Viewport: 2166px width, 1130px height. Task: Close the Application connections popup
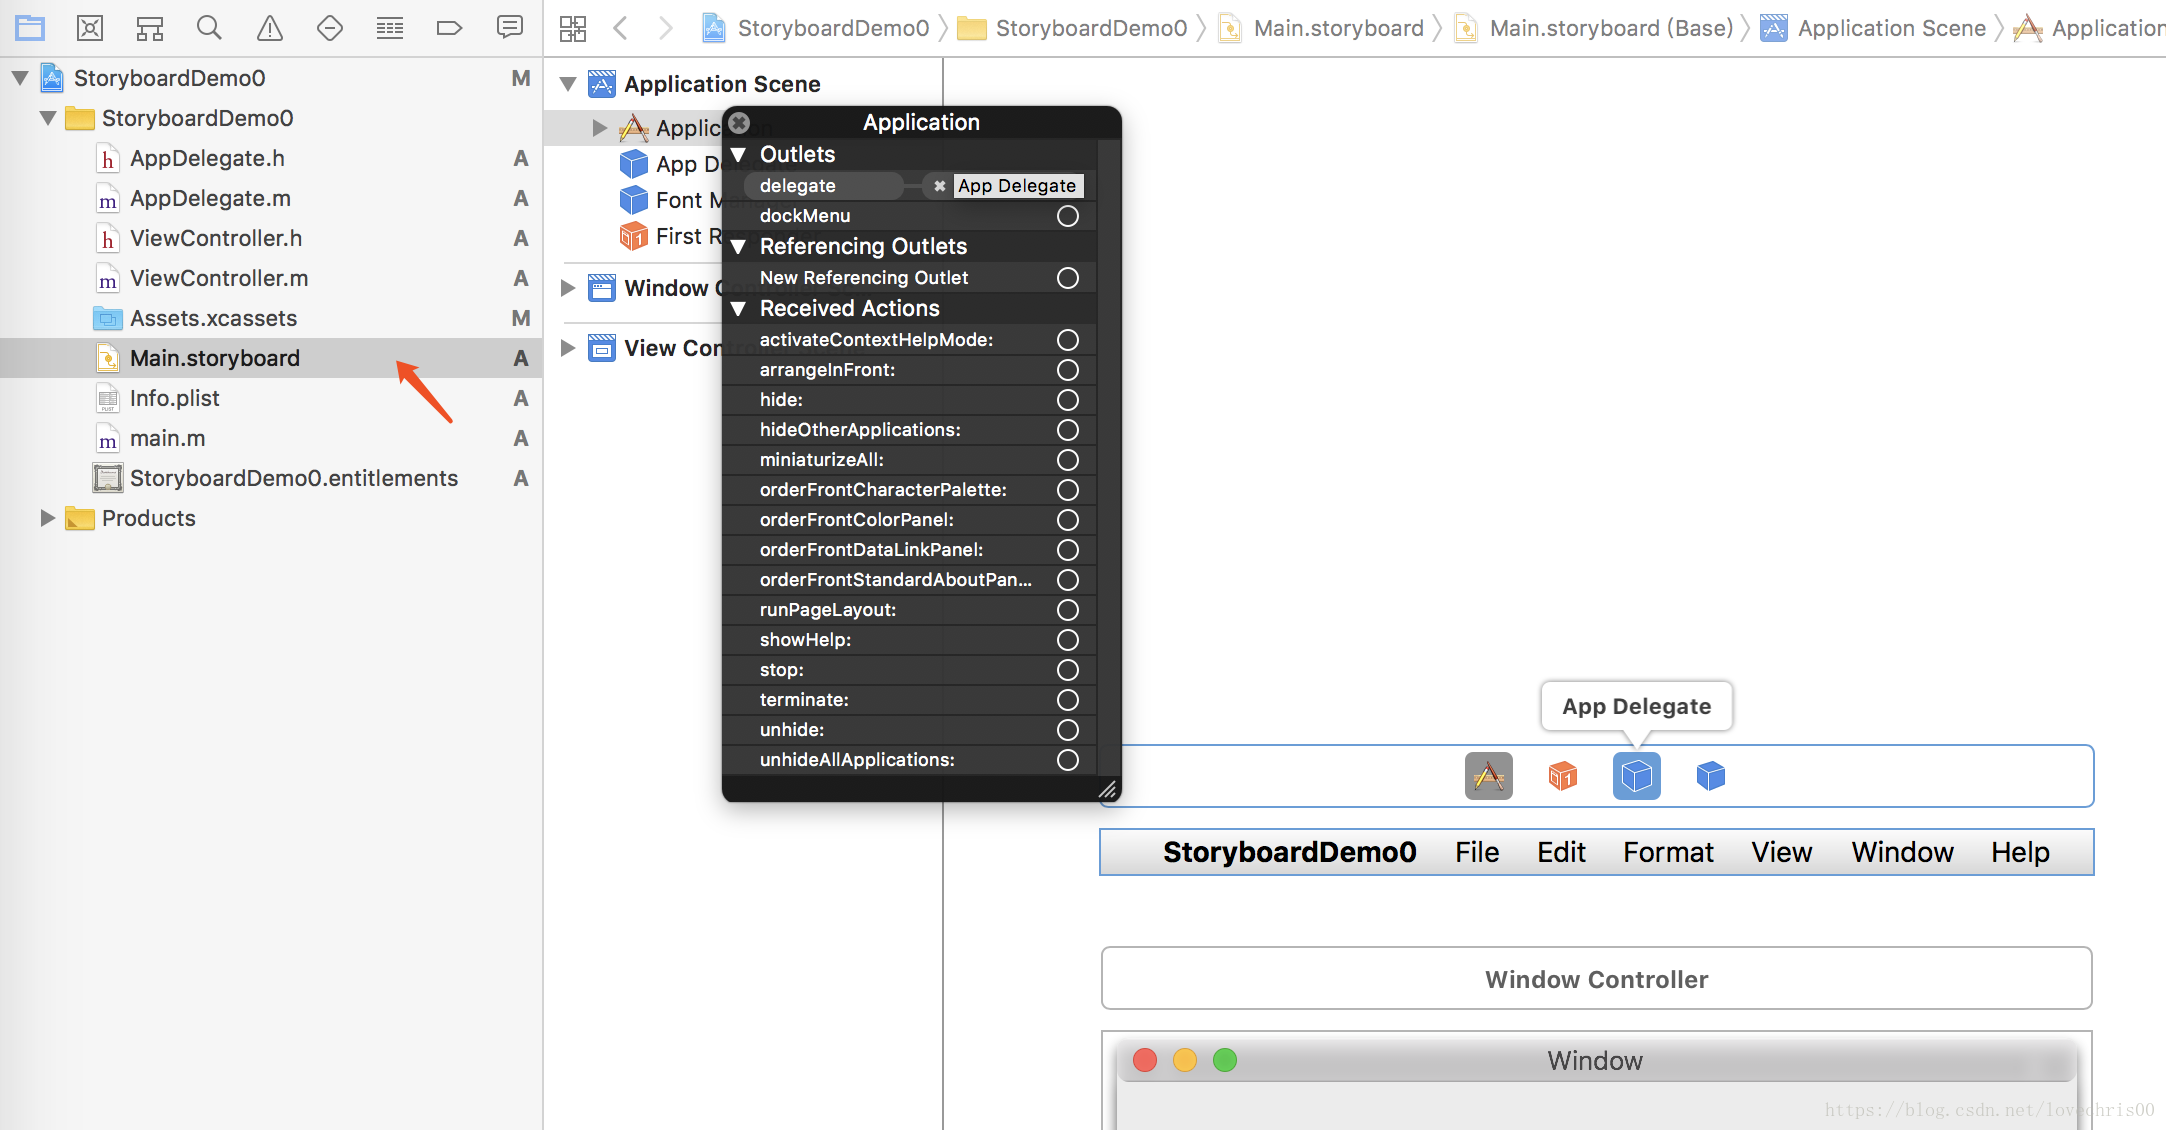pyautogui.click(x=739, y=123)
